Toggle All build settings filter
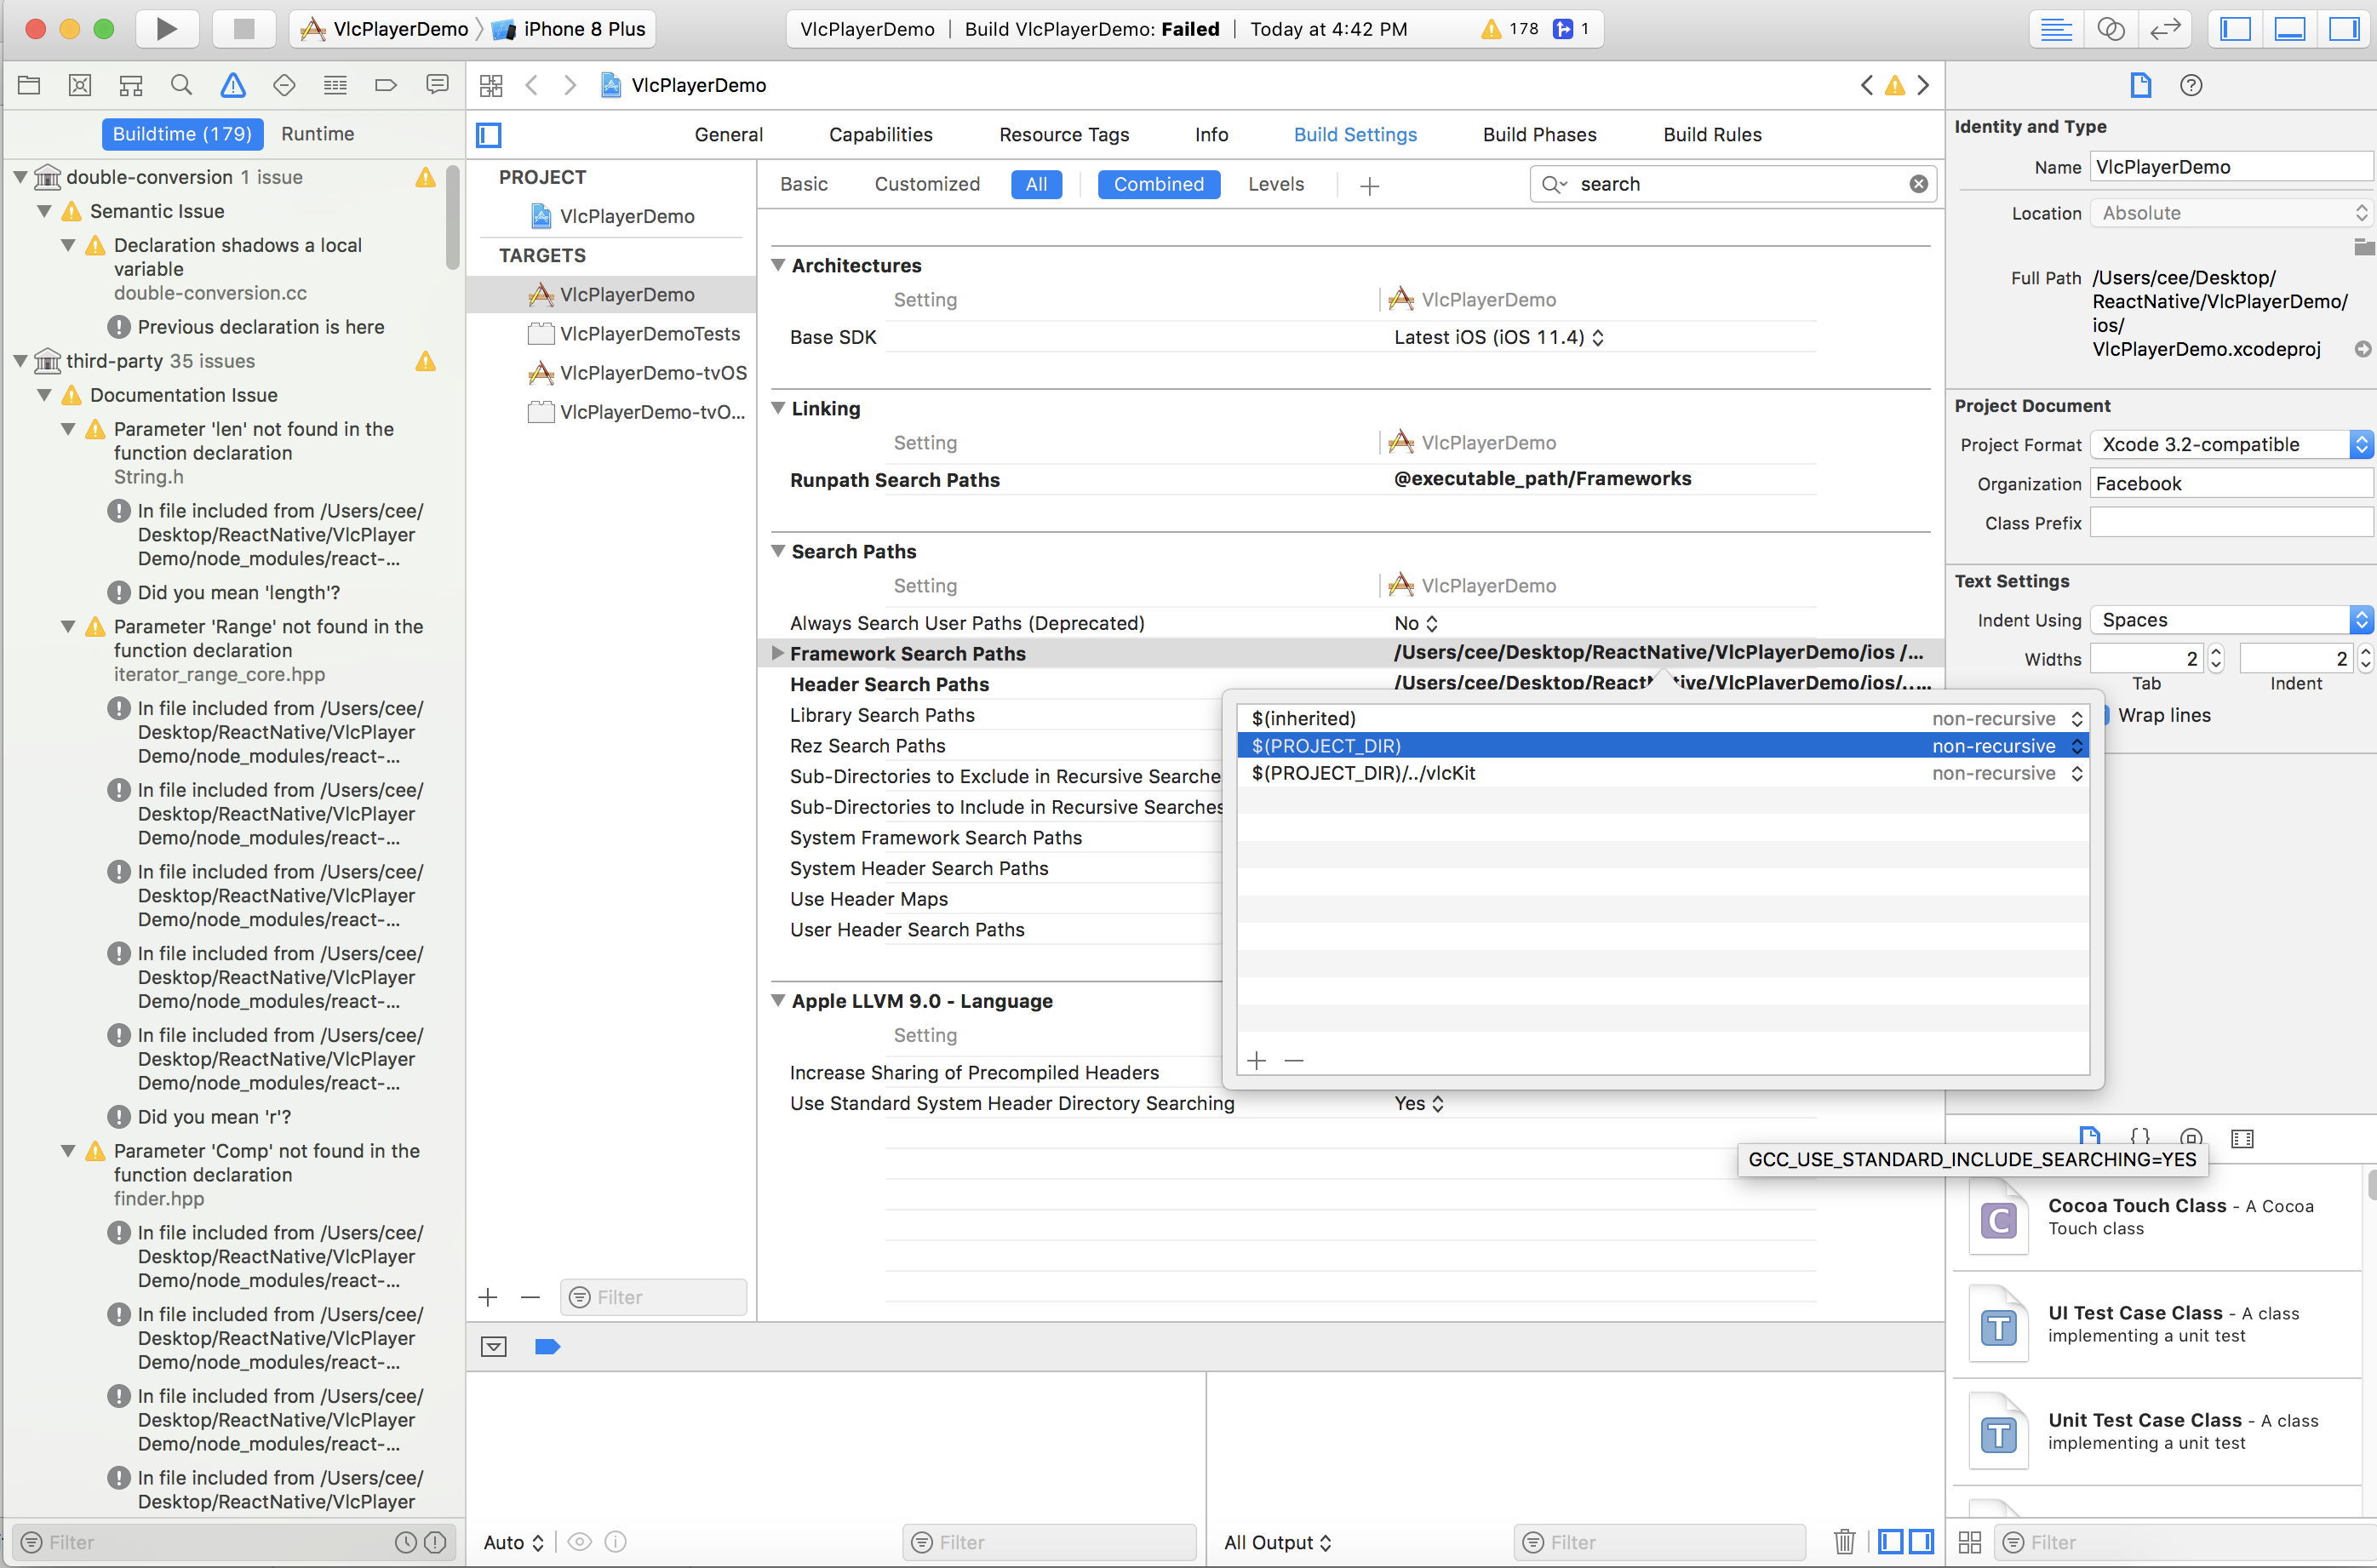The height and width of the screenshot is (1568, 2377). tap(1035, 184)
